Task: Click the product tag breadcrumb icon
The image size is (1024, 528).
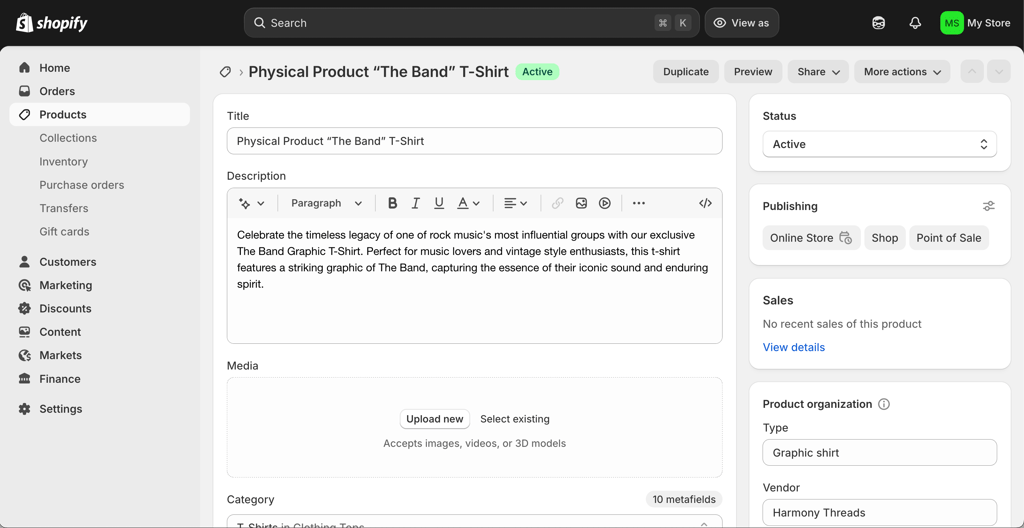Action: click(225, 72)
